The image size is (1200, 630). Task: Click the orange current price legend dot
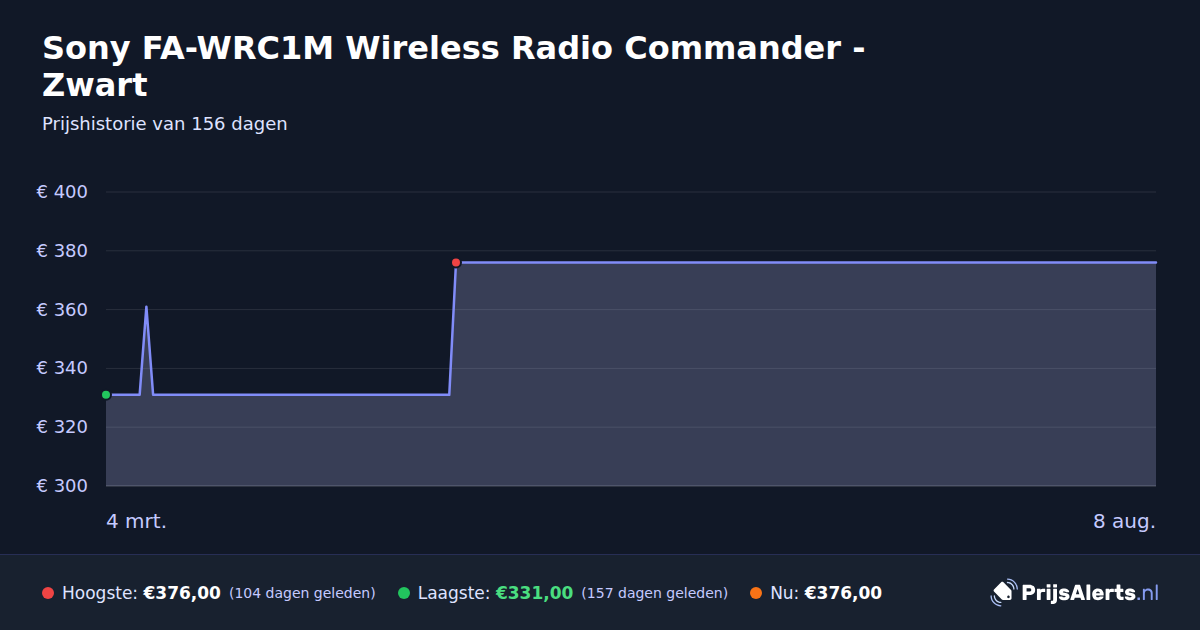[756, 593]
